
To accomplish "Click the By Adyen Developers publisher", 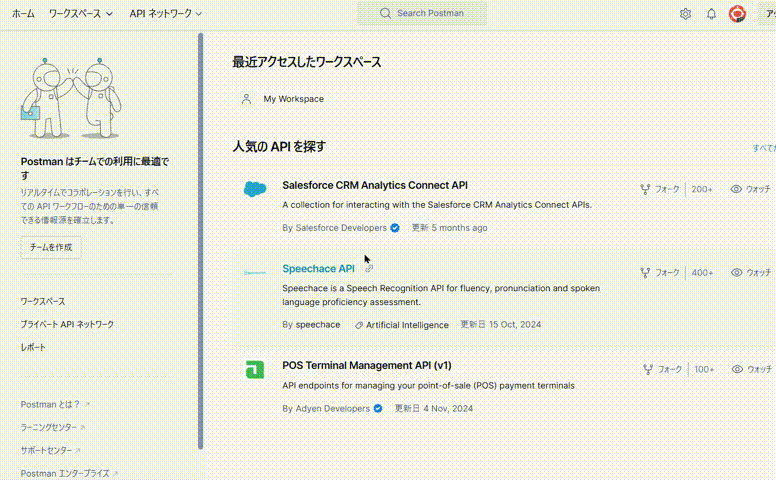I will click(x=326, y=408).
